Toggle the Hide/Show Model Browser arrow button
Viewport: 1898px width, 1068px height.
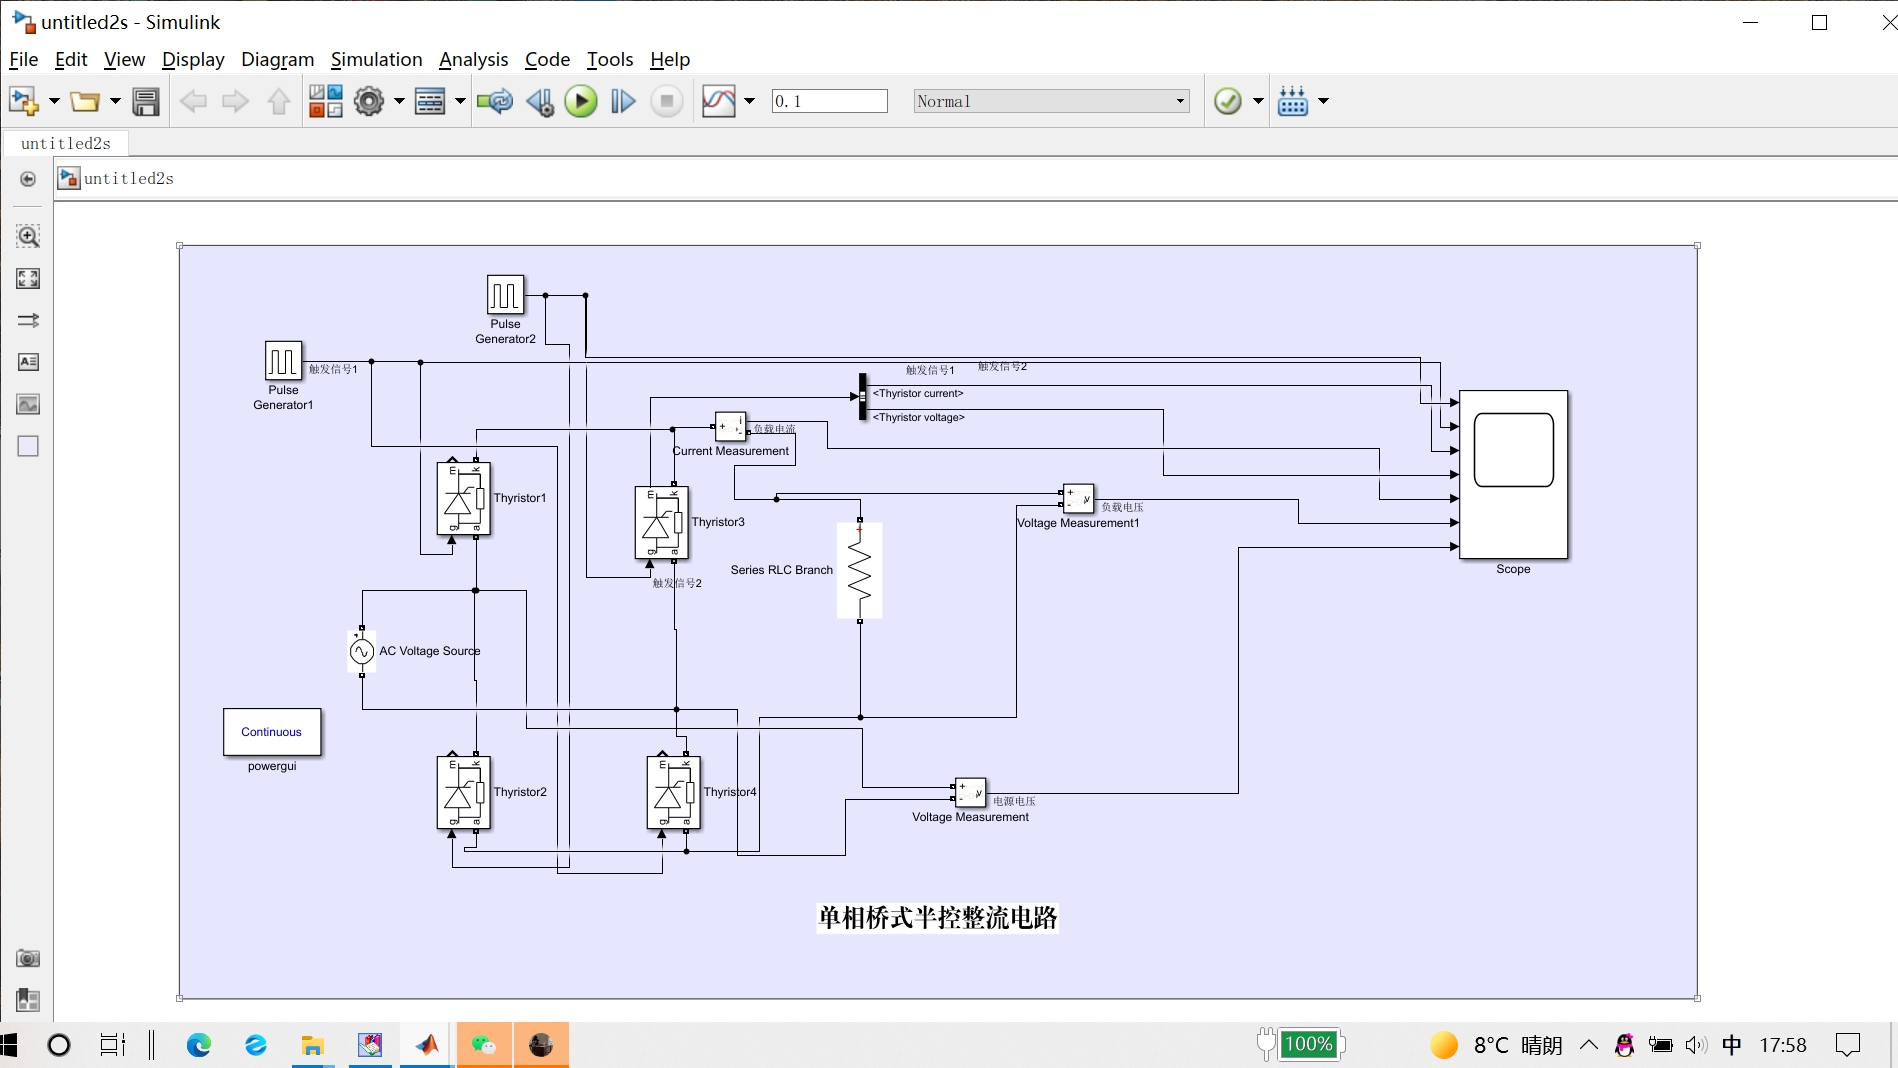click(x=28, y=179)
